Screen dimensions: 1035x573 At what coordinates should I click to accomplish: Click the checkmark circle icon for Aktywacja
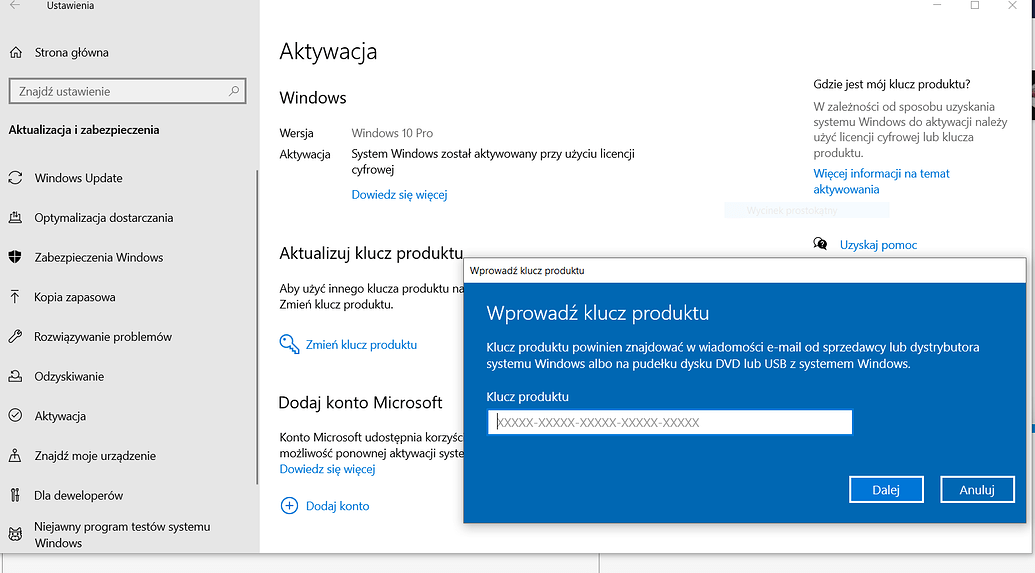point(15,415)
